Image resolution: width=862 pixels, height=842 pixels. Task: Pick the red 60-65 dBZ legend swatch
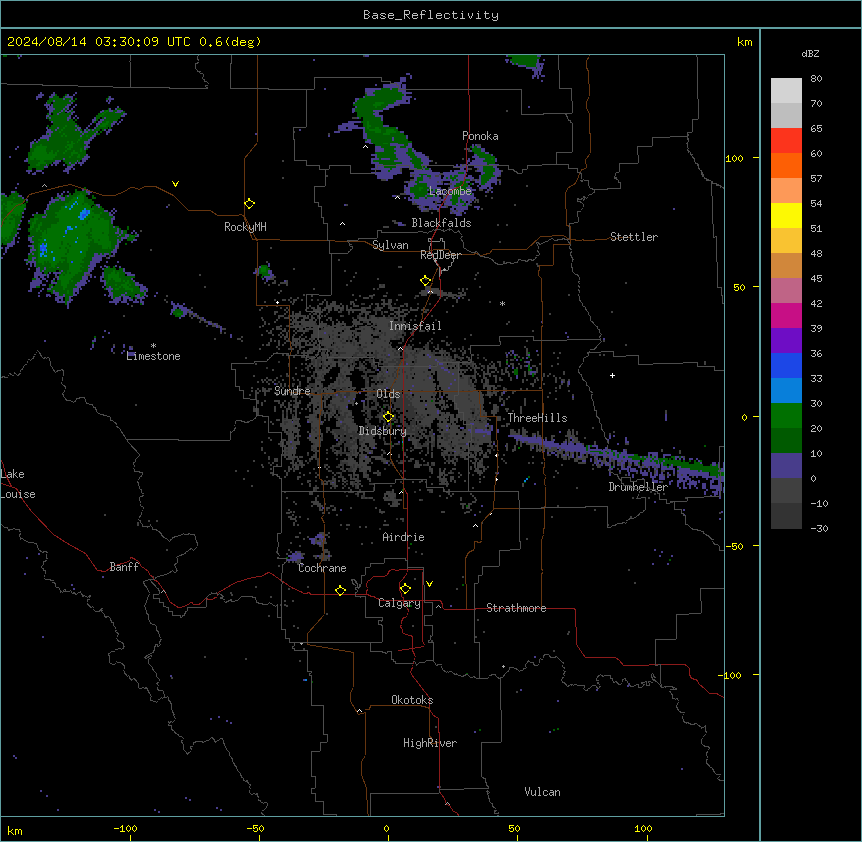tap(786, 141)
